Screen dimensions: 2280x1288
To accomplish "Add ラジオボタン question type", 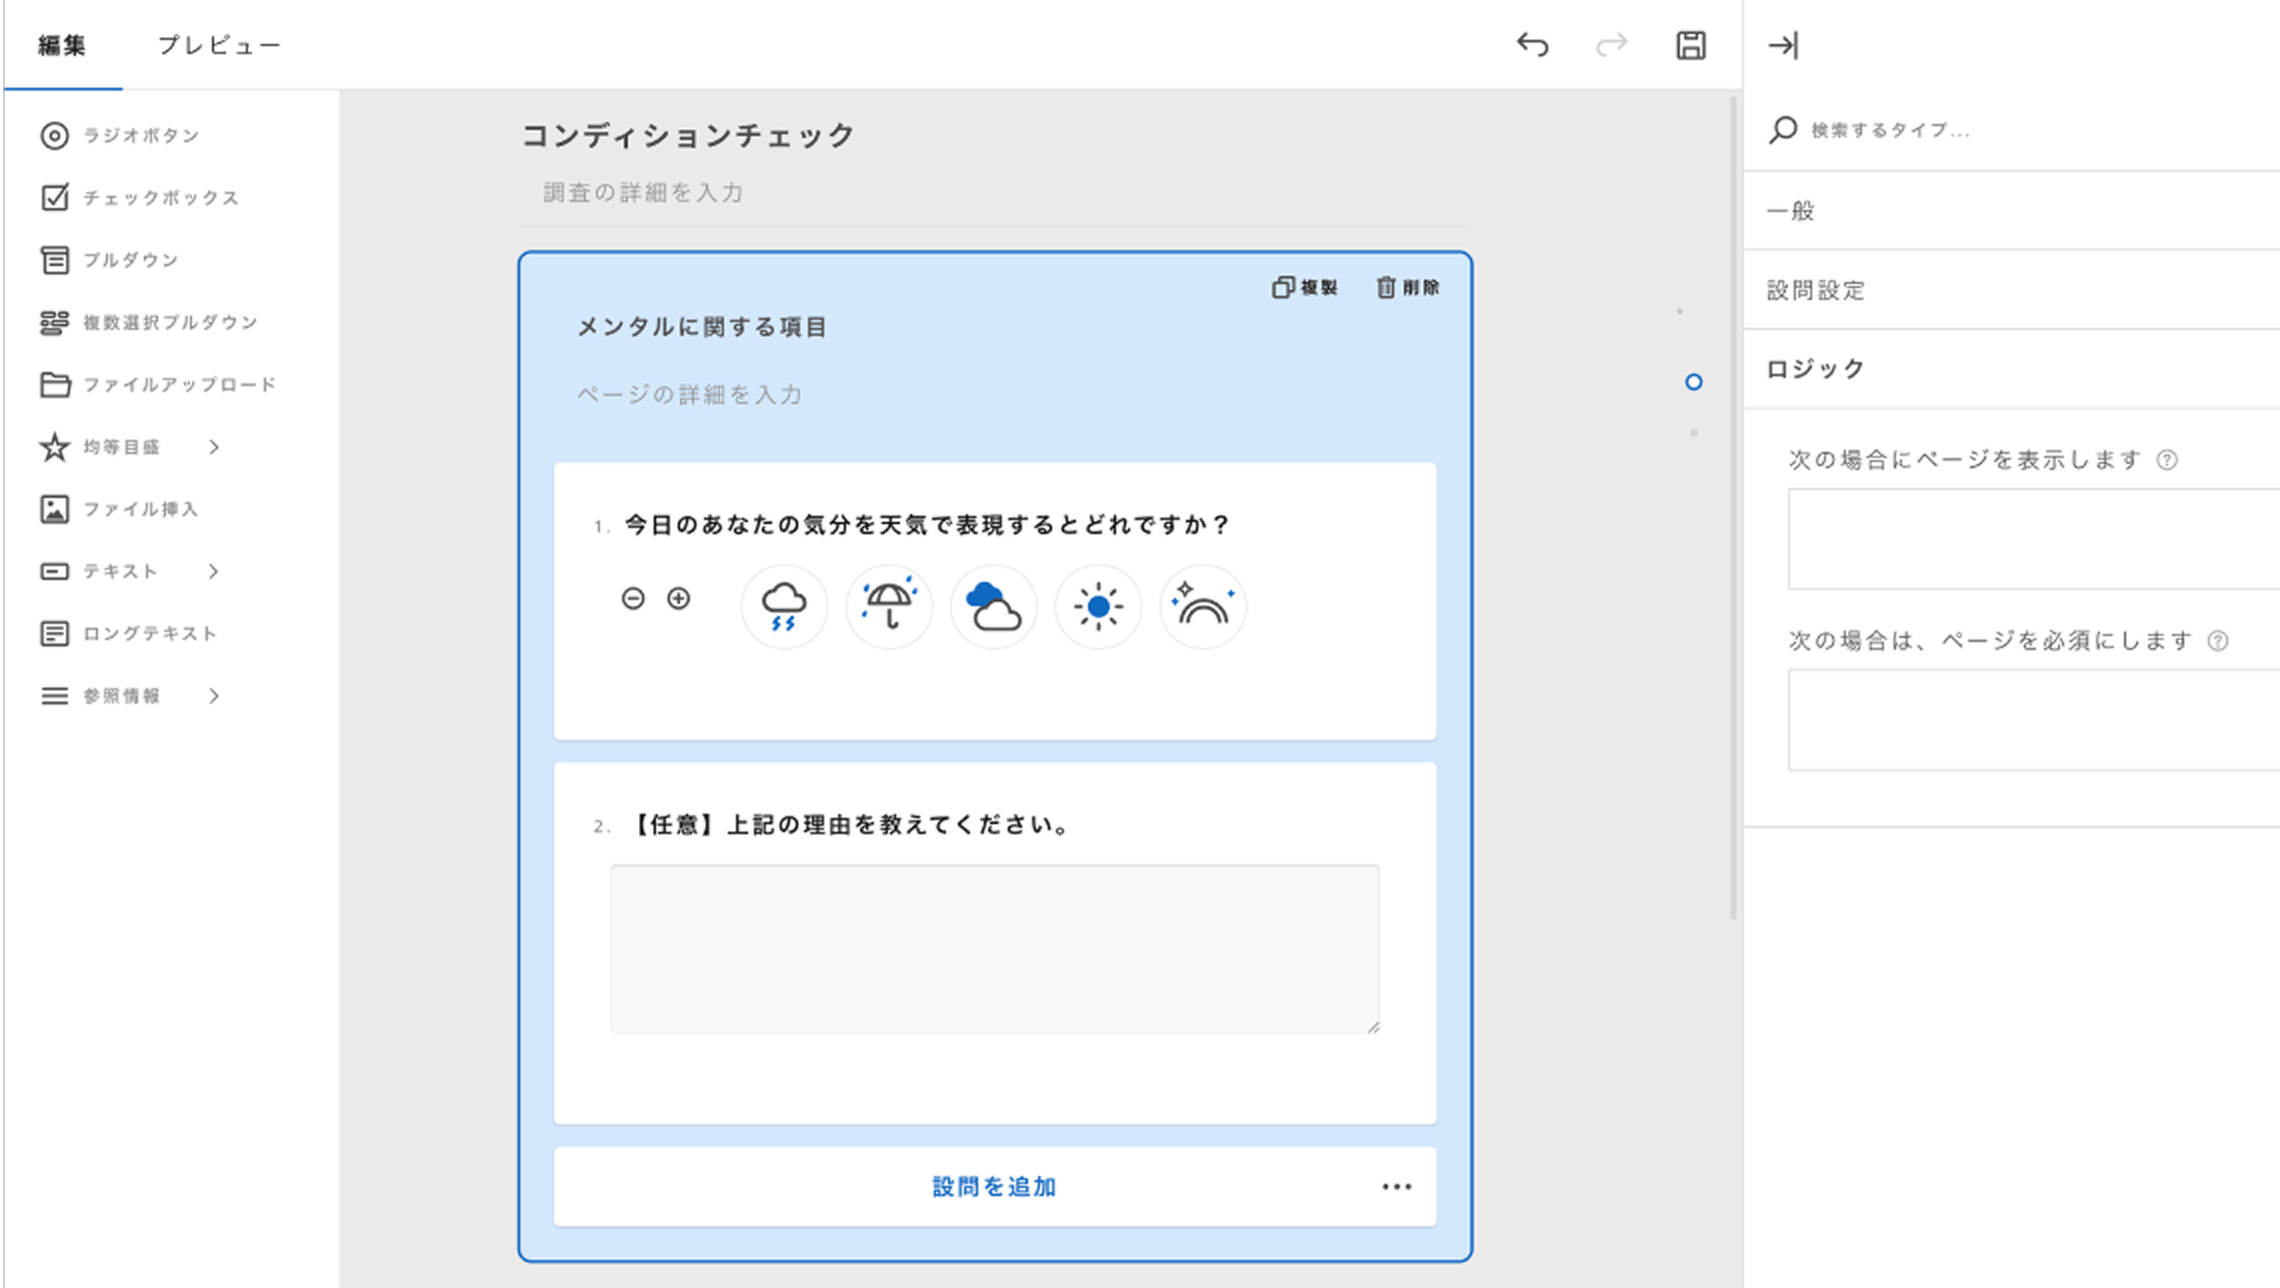I will pyautogui.click(x=140, y=136).
